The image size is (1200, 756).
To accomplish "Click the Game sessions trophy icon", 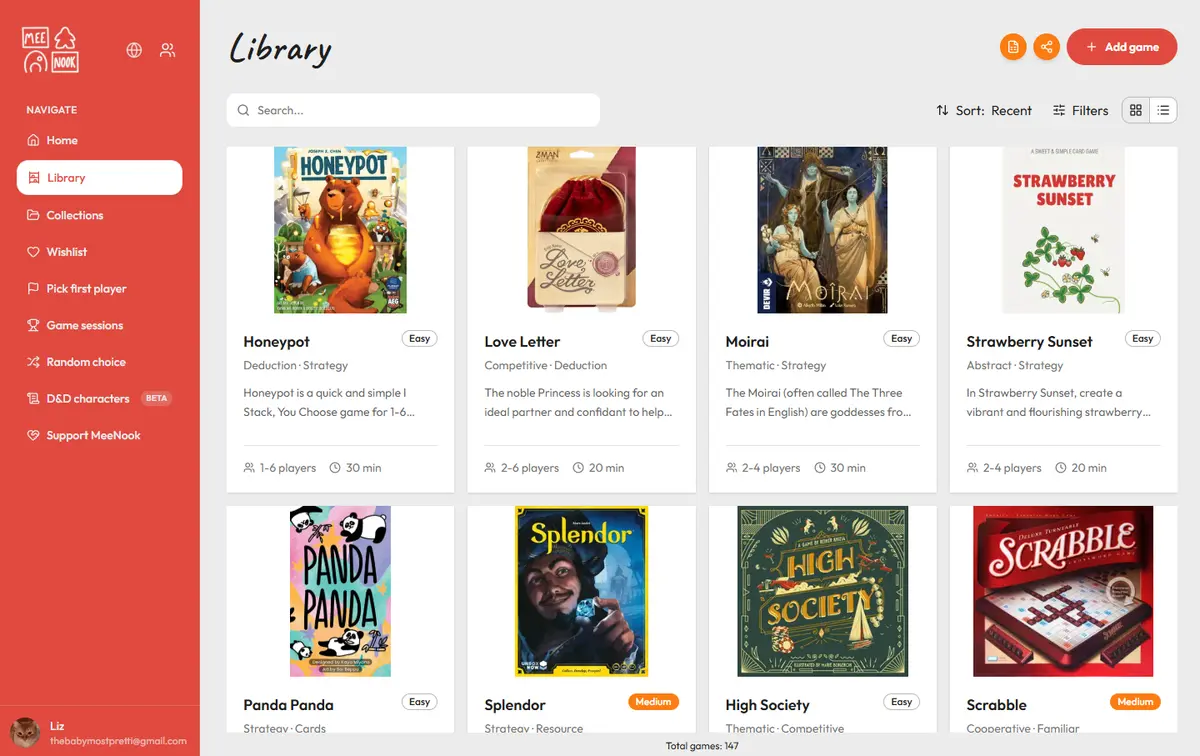I will (x=34, y=326).
